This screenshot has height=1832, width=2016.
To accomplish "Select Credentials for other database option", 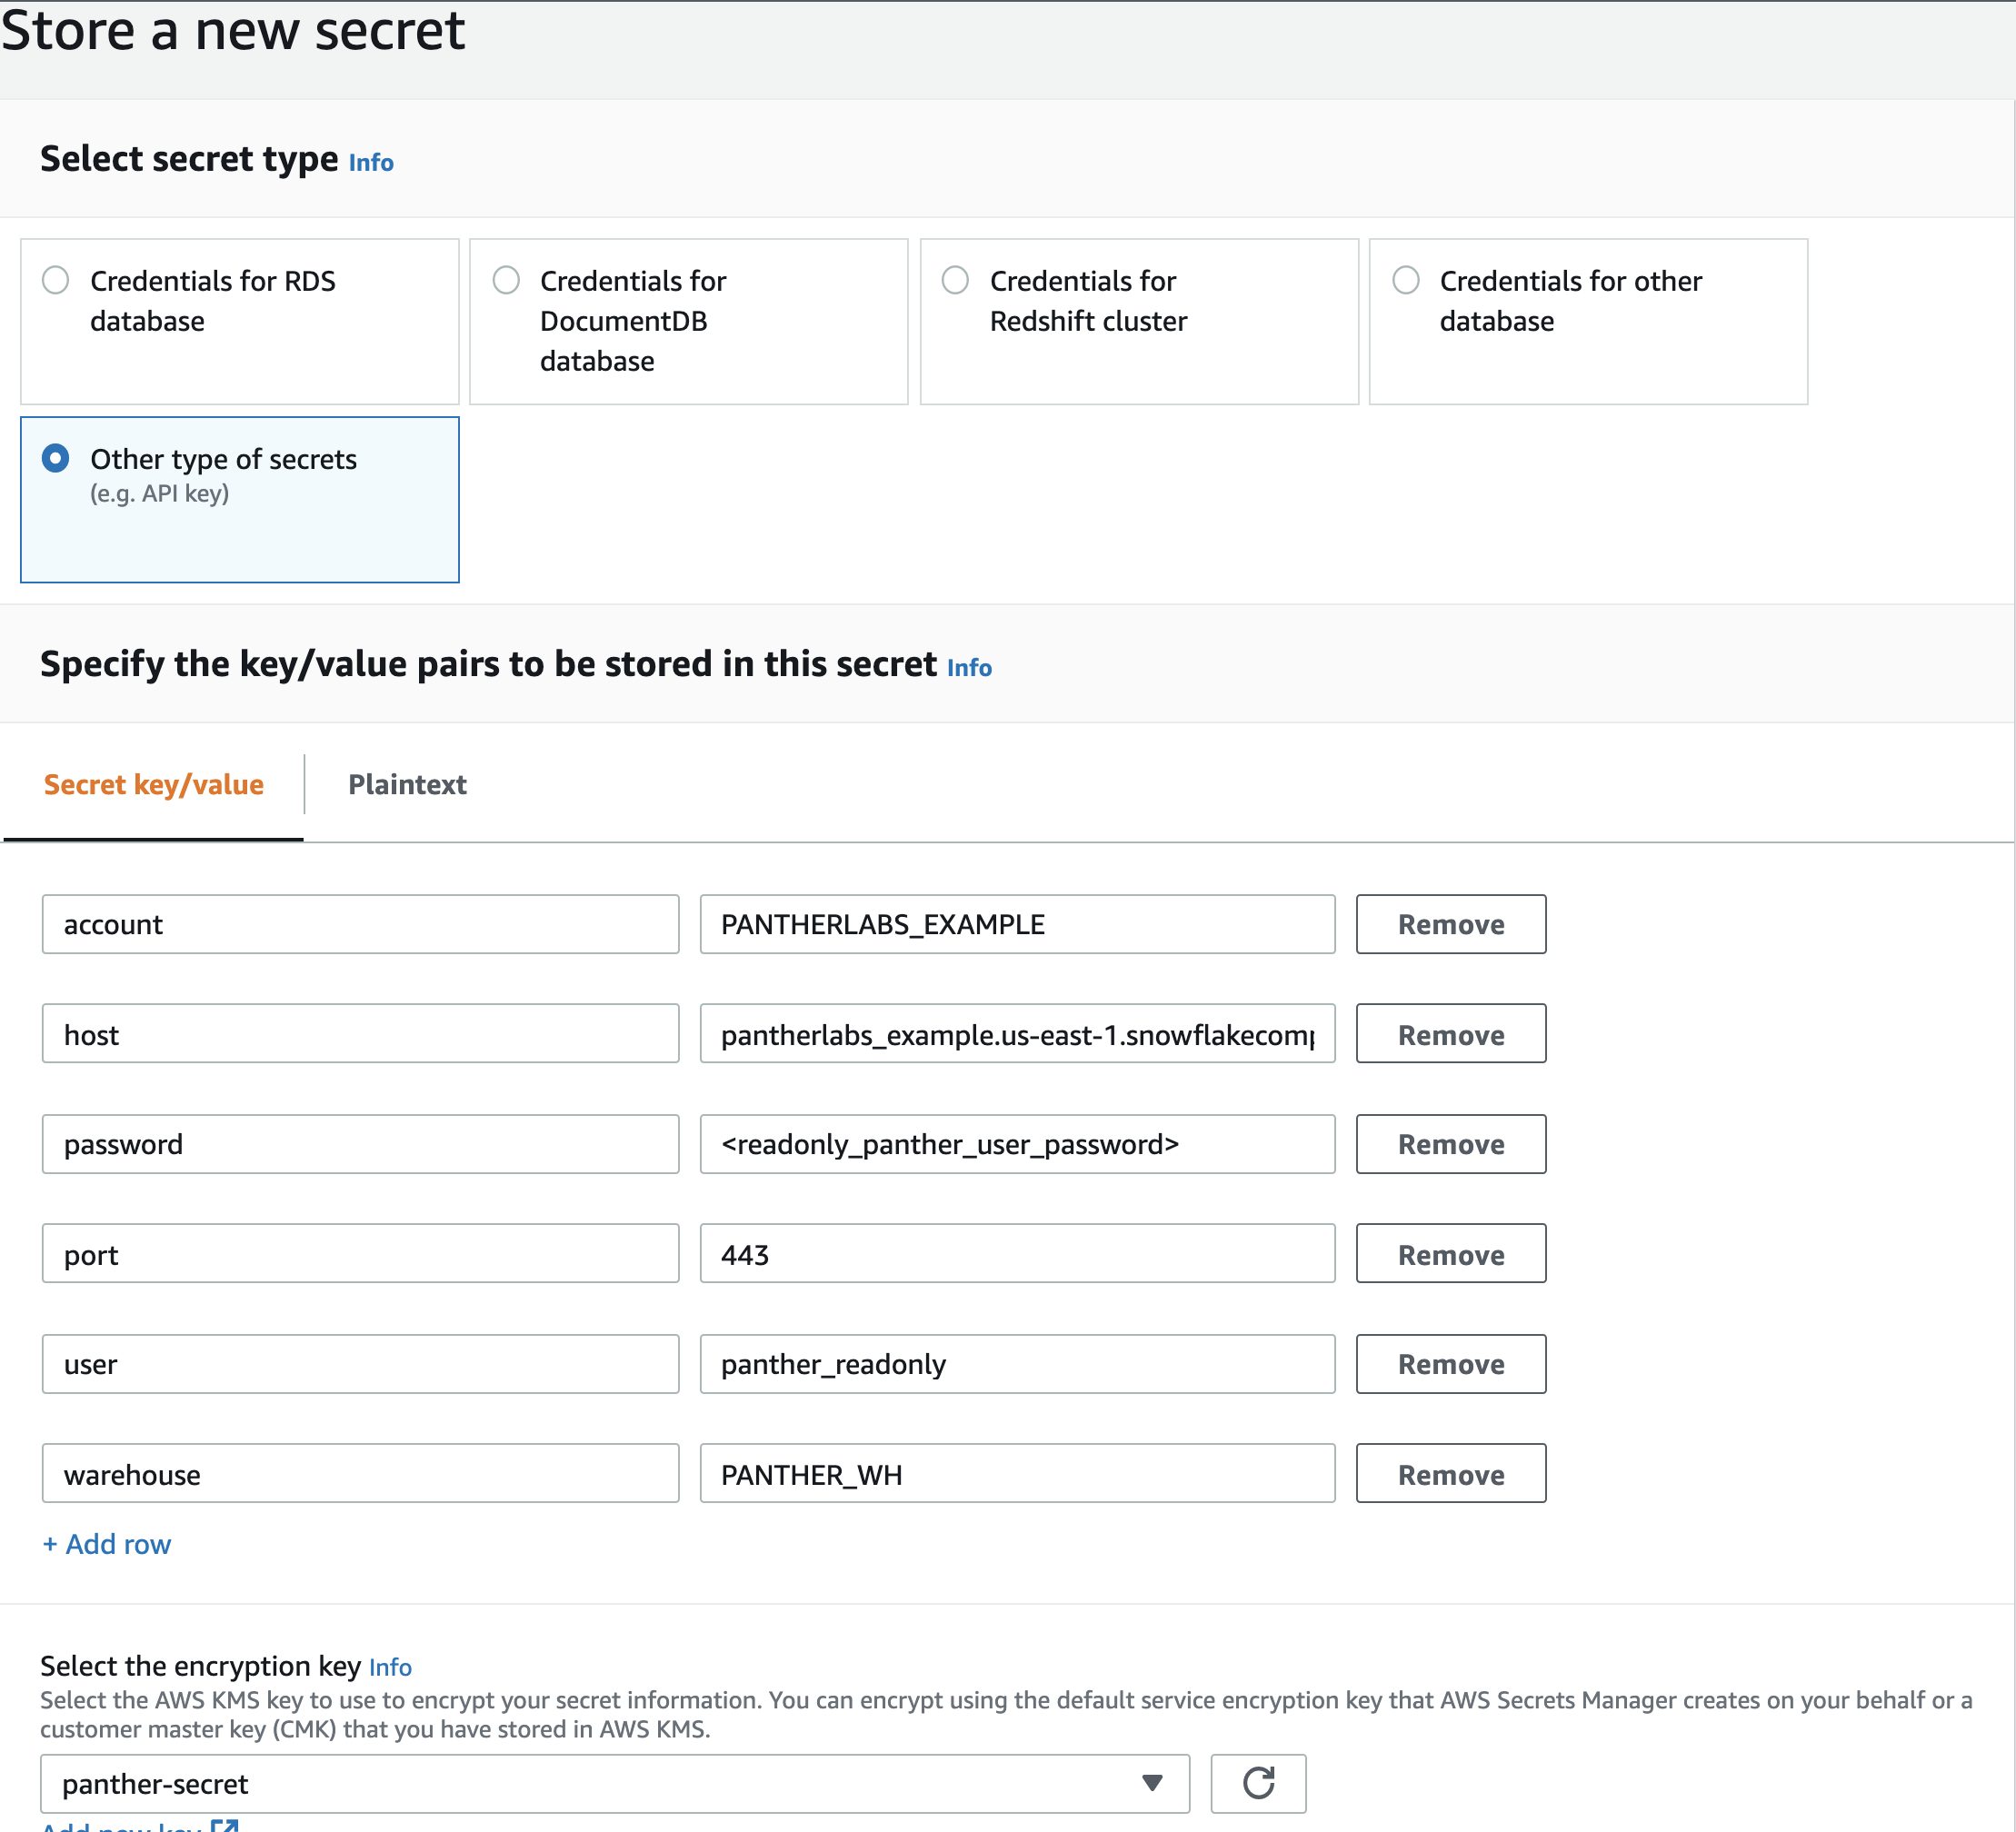I will [1406, 281].
